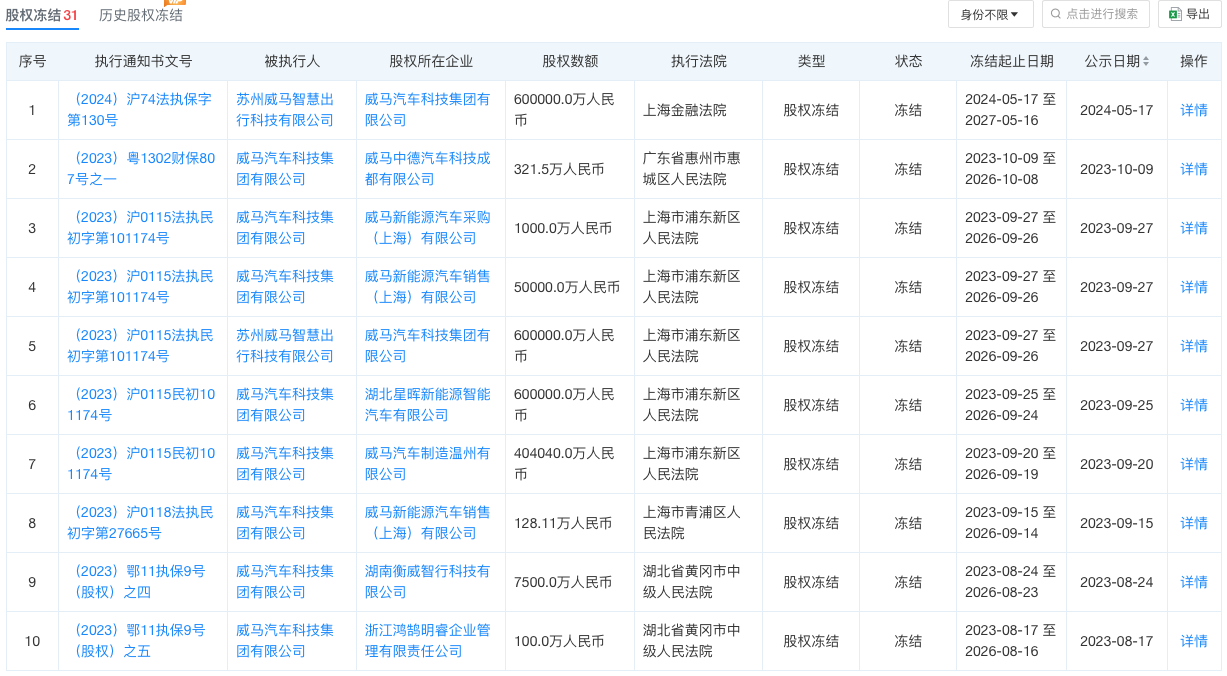Open case (2023)鄂11执保9号(股权)之四
1227x676 pixels.
[x=137, y=582]
